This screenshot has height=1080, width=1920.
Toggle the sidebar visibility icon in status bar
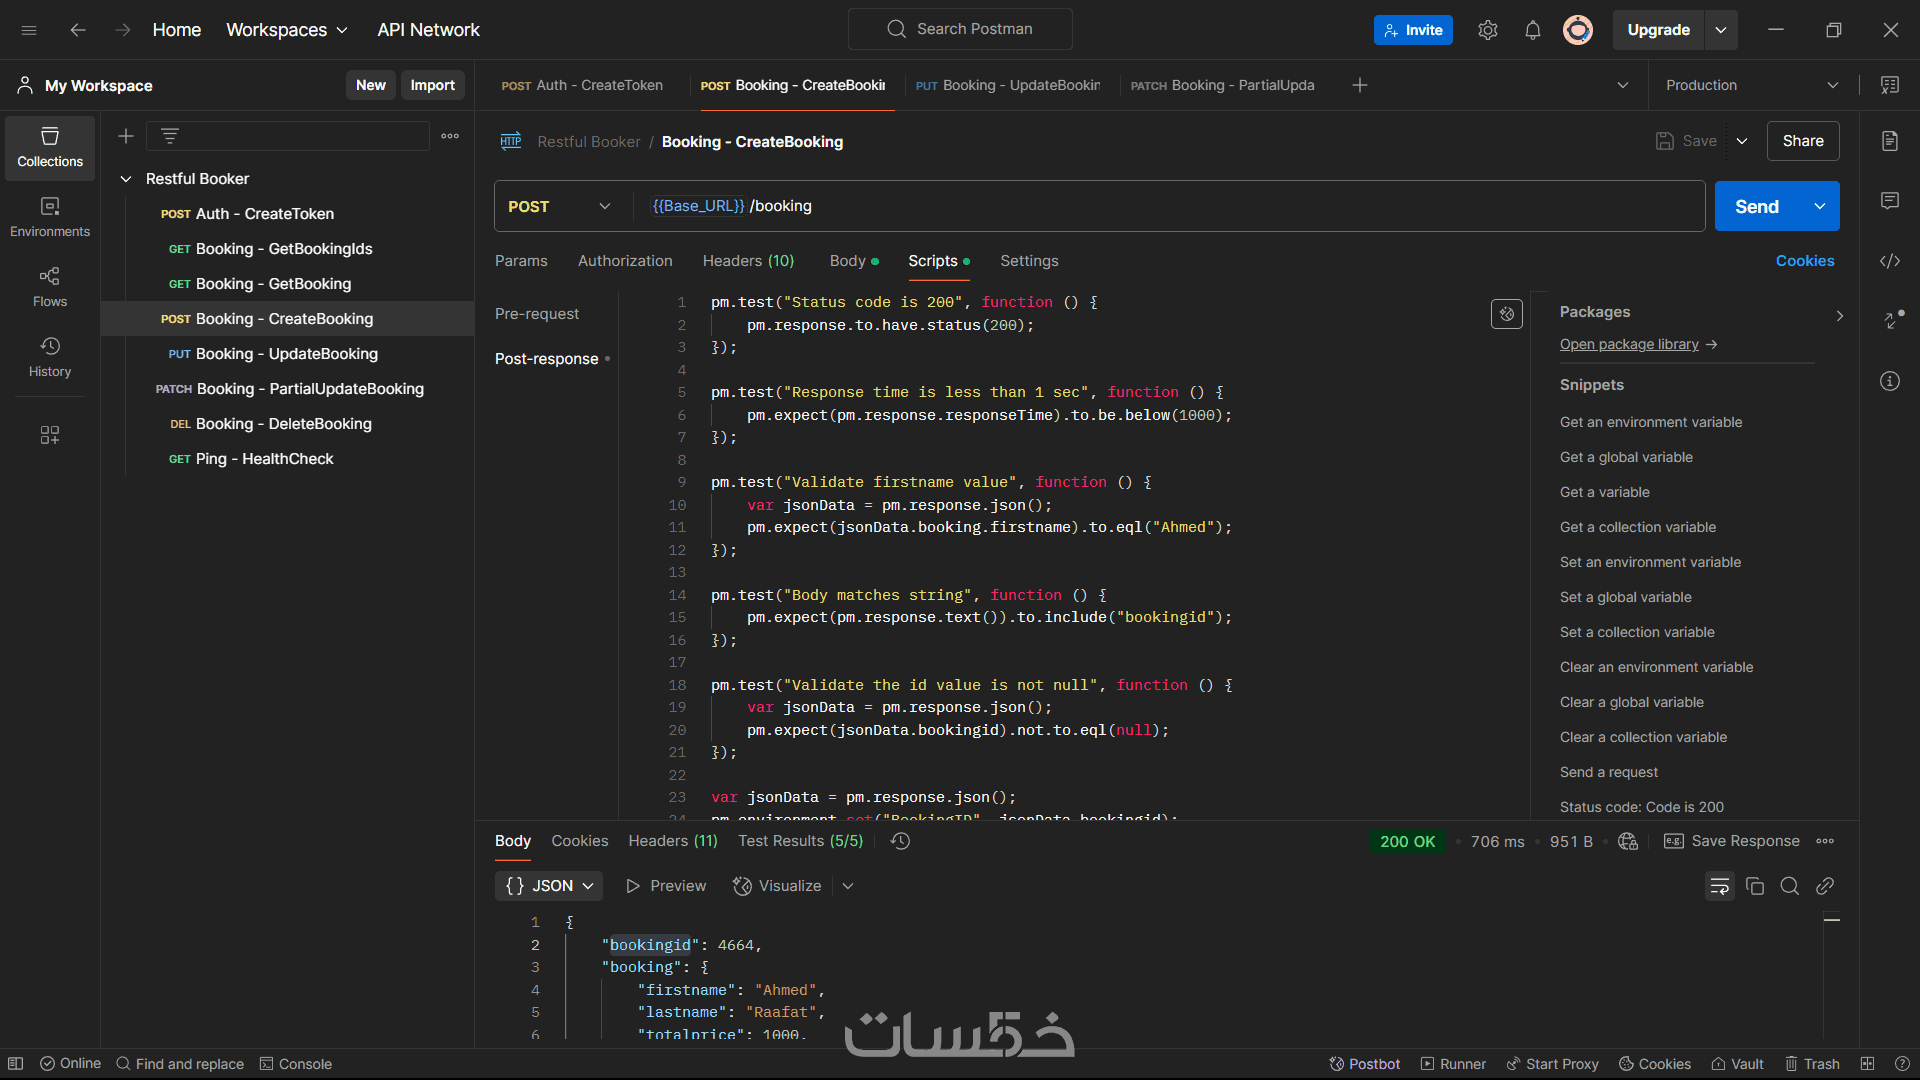point(16,1064)
